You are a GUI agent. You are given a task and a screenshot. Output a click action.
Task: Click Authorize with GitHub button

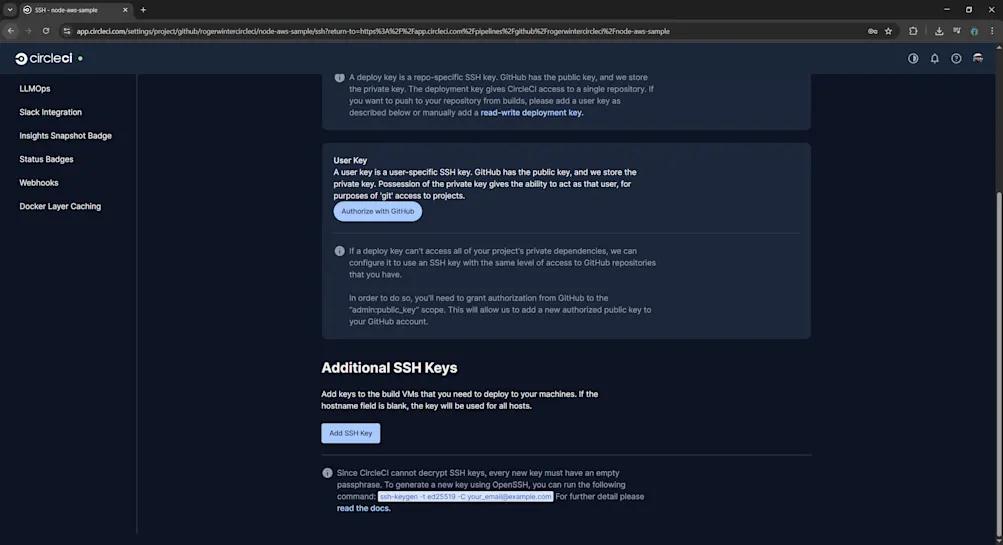click(377, 211)
